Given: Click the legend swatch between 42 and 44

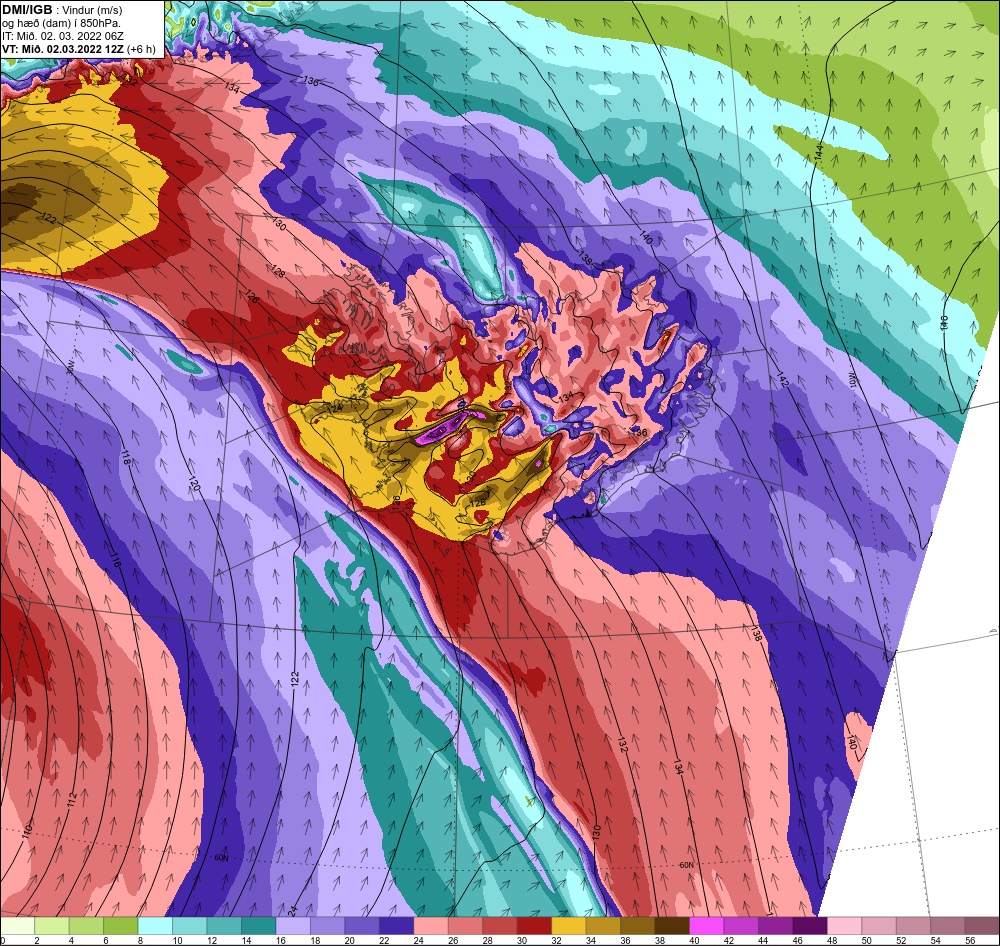Looking at the screenshot, I should point(742,926).
